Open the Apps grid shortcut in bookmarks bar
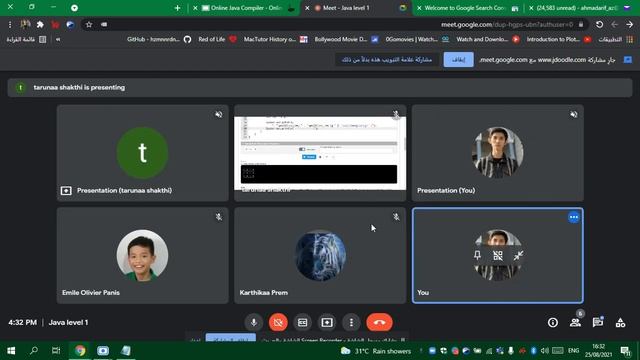The height and width of the screenshot is (360, 640). [616, 39]
